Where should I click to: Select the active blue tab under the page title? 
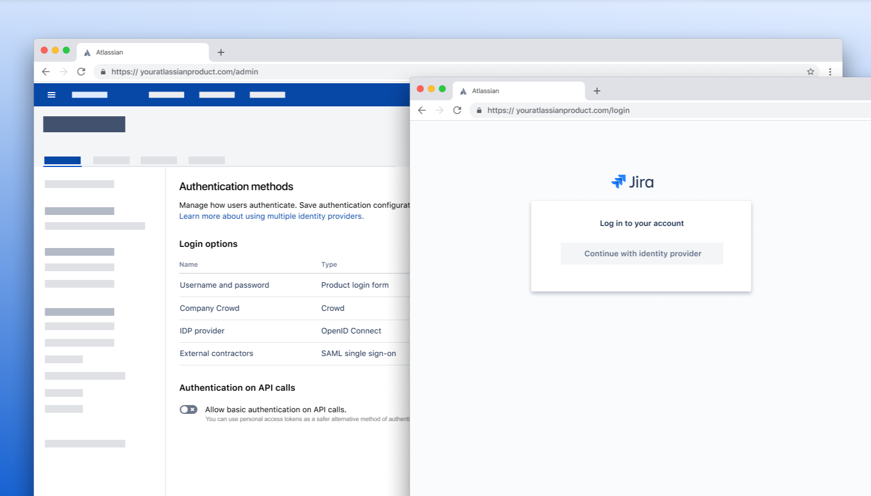click(62, 161)
